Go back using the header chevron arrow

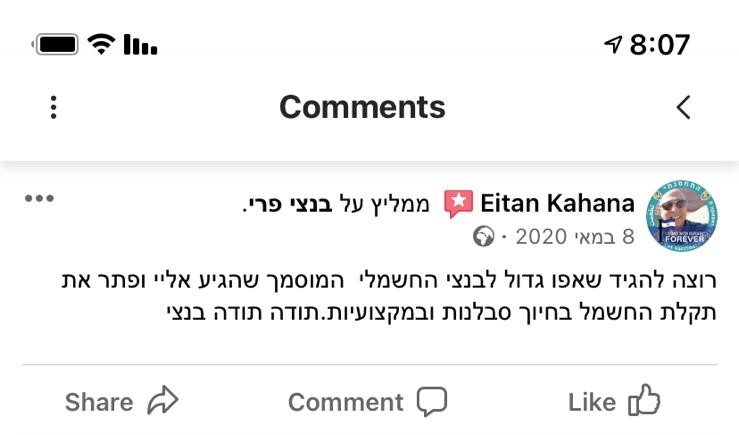(x=684, y=108)
